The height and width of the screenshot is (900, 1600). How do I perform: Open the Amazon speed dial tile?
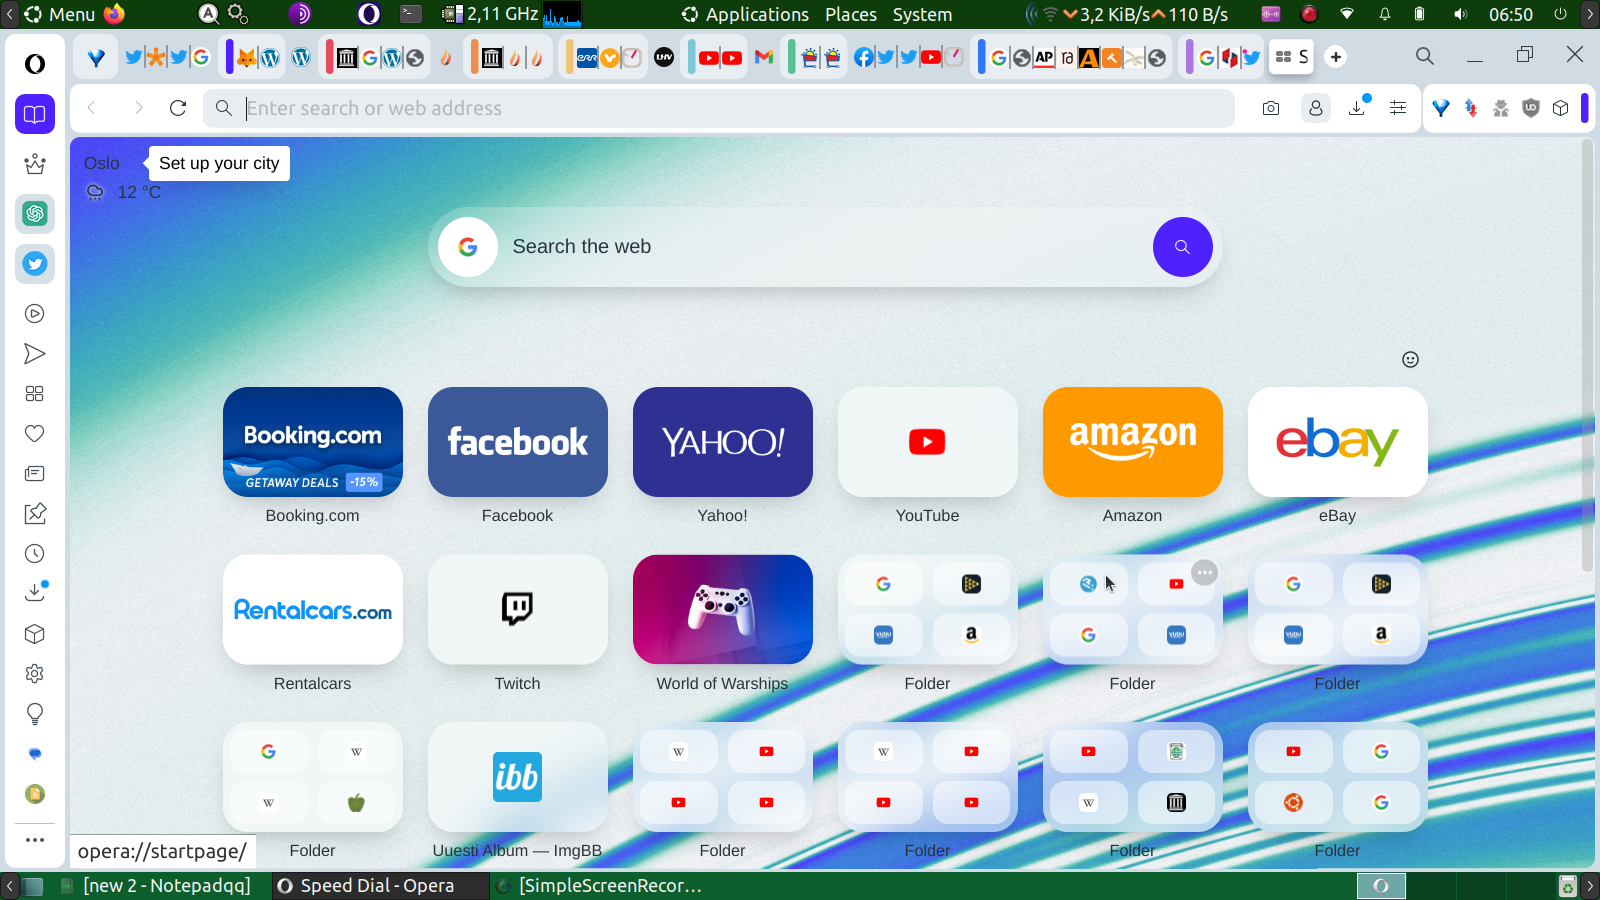[1133, 442]
